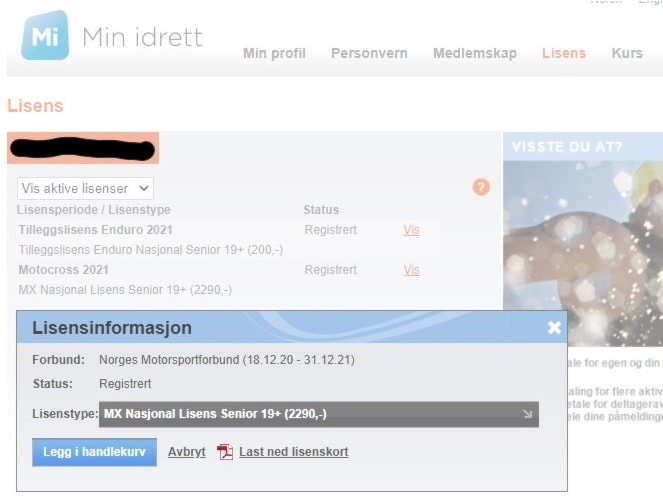Expand the Lisenstype dropdown in the dialog
663x496 pixels.
click(x=319, y=414)
